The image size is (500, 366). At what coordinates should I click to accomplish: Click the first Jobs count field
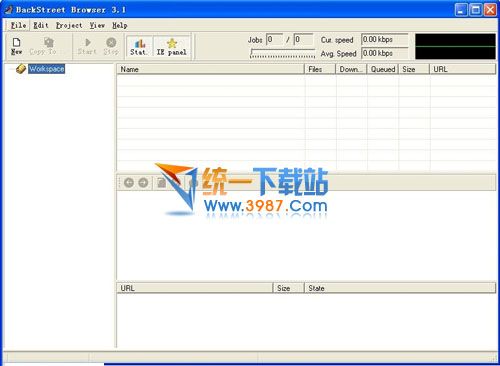click(275, 40)
